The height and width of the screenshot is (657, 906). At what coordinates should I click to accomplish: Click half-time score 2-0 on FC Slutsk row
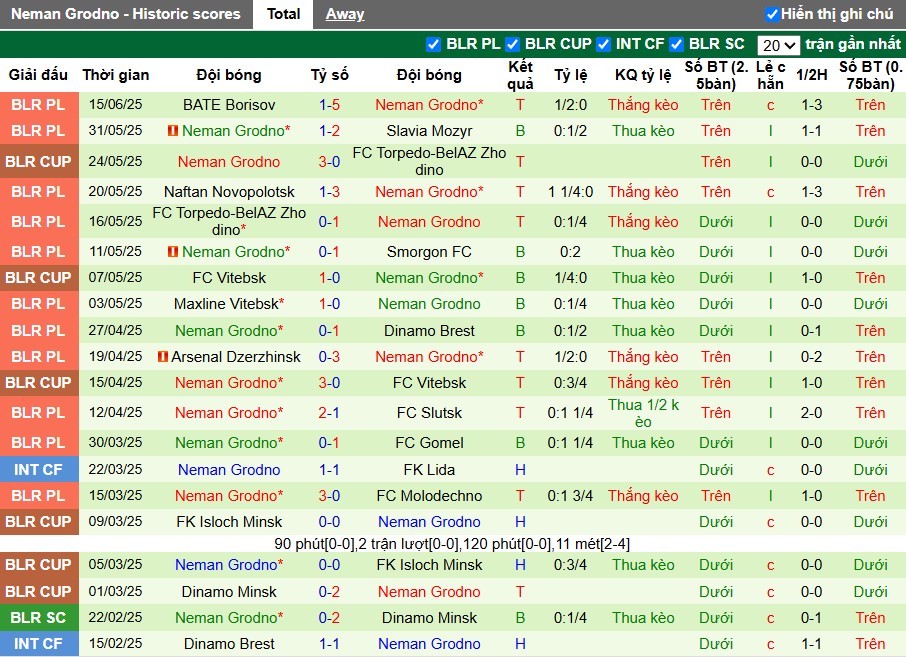coord(811,413)
